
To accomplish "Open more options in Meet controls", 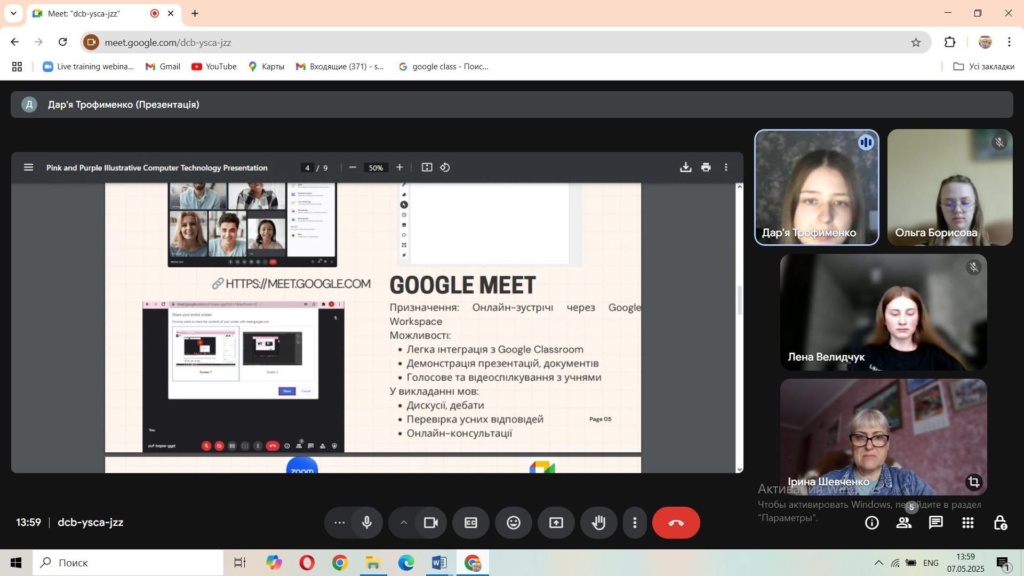I will coord(635,522).
